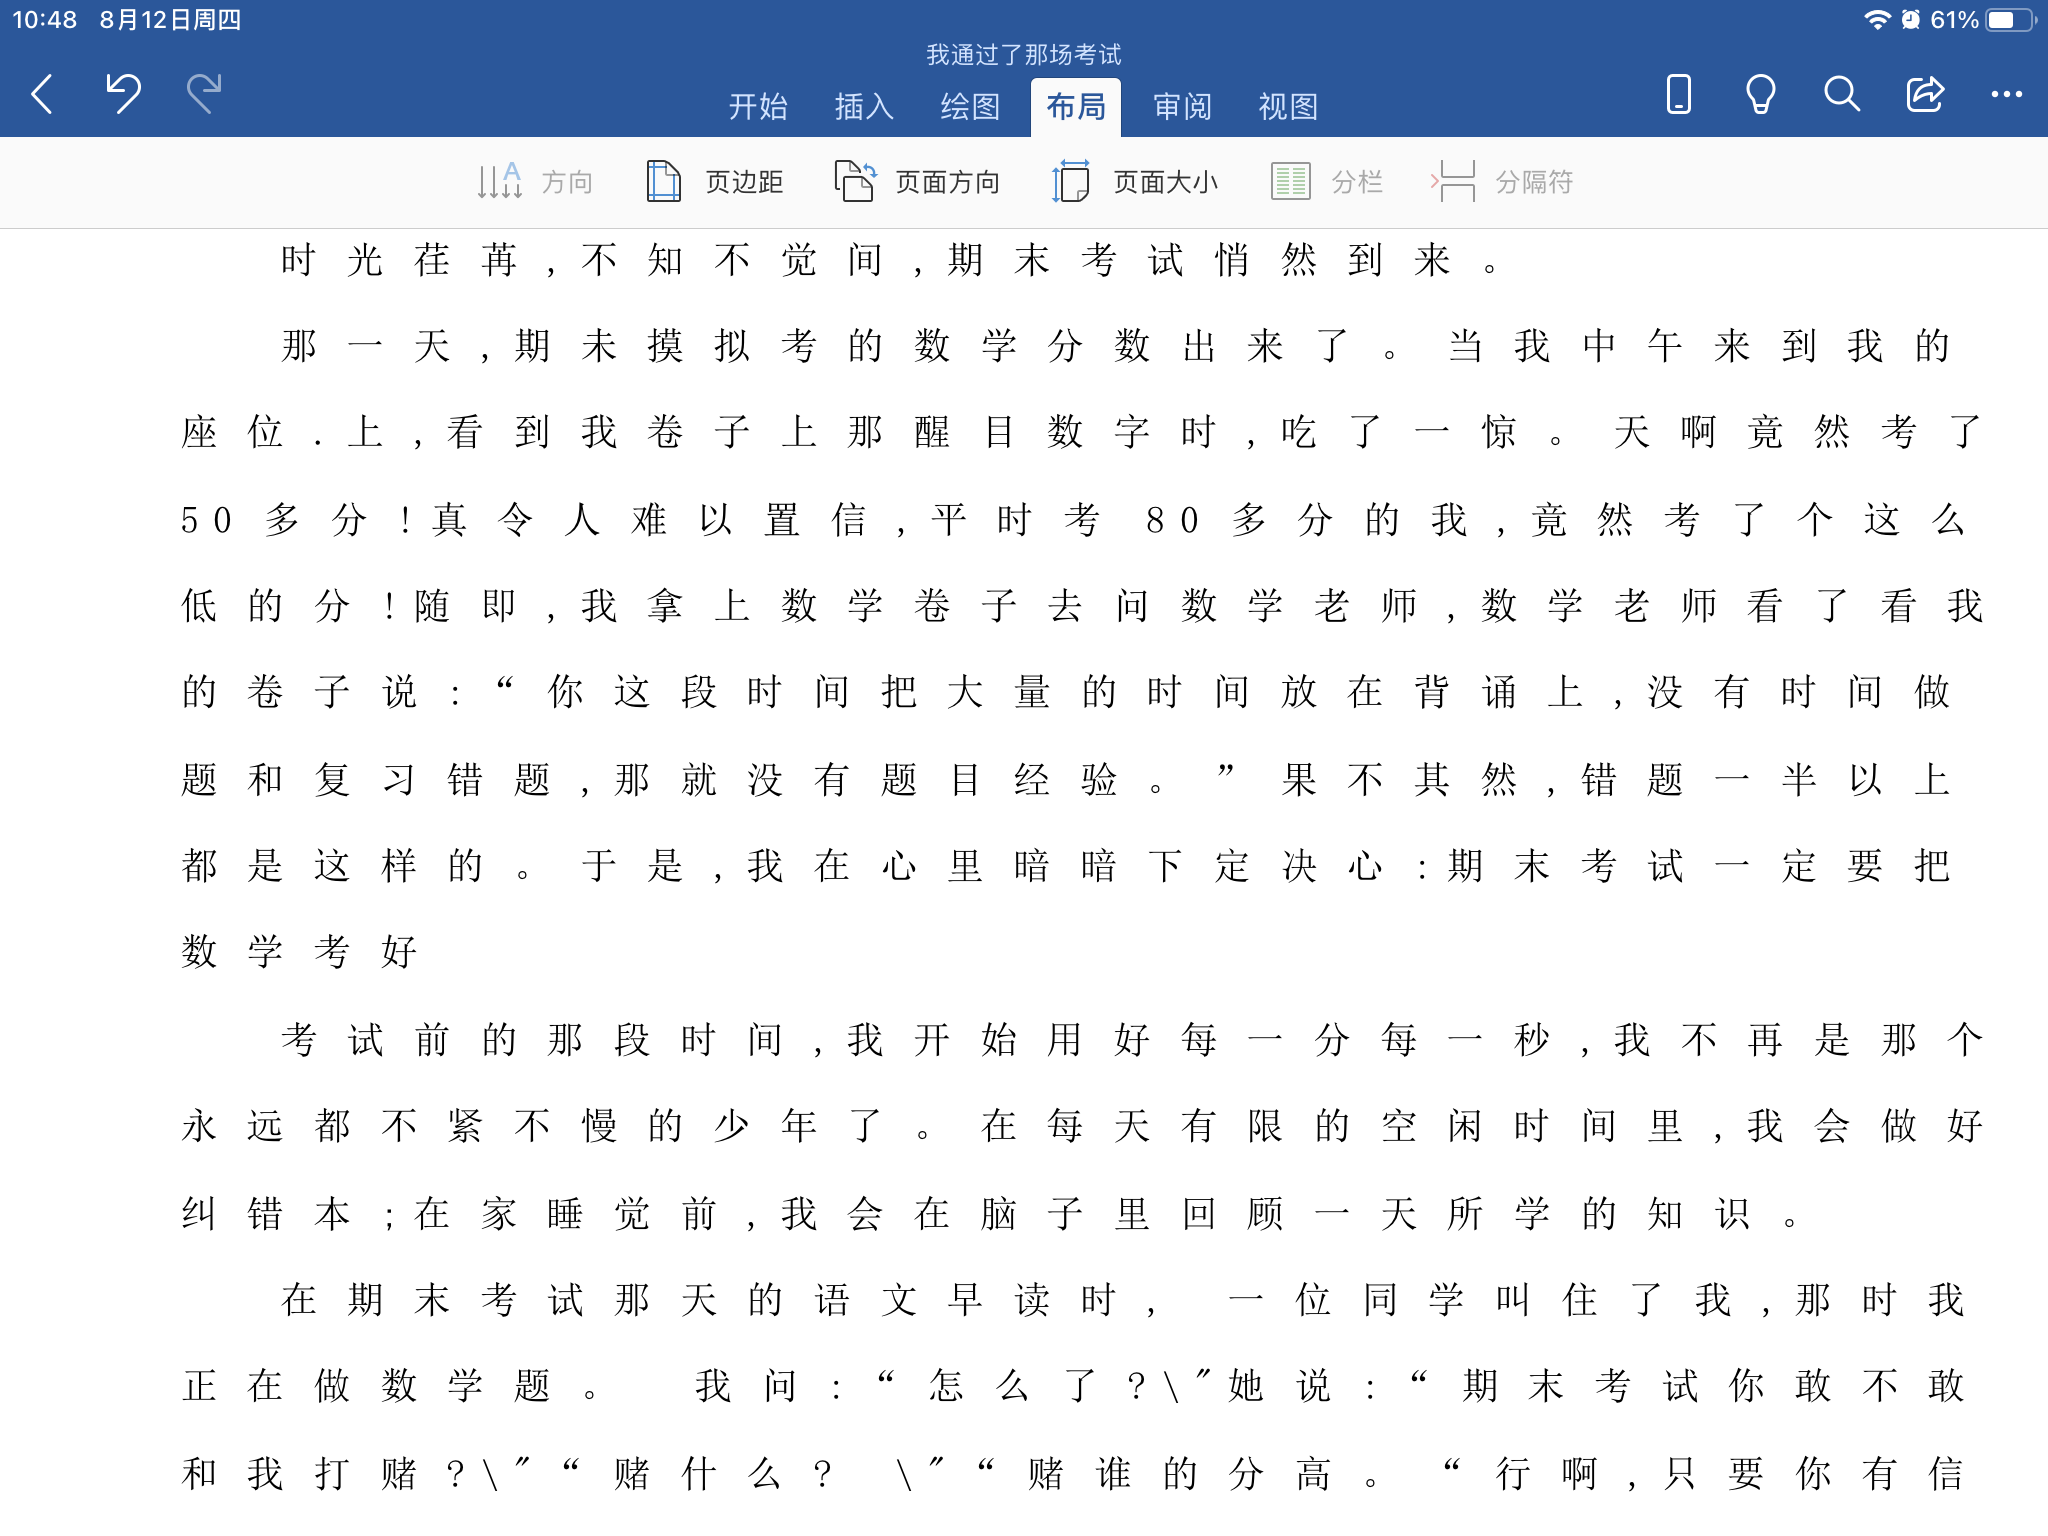Tap the lightbulb Tell Me icon
Viewport: 2048px width, 1536px height.
click(1760, 94)
